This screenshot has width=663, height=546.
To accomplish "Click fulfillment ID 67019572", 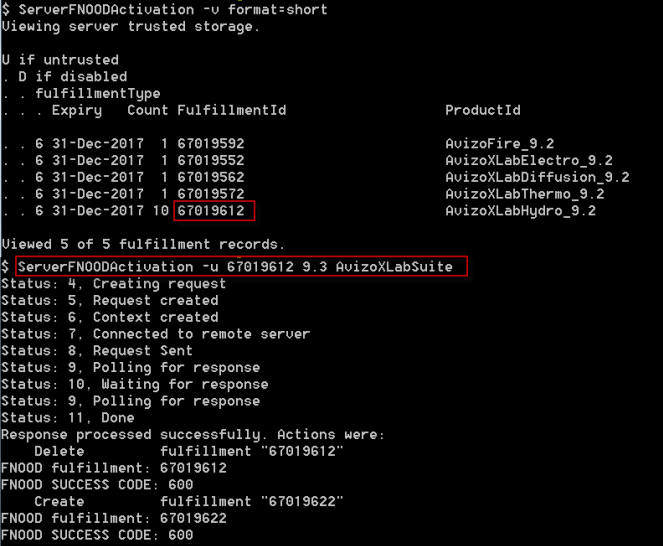I will pos(211,194).
